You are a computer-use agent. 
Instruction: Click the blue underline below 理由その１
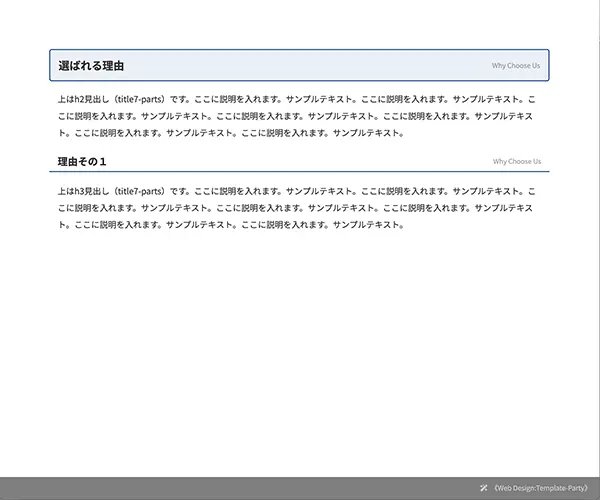pyautogui.click(x=300, y=172)
